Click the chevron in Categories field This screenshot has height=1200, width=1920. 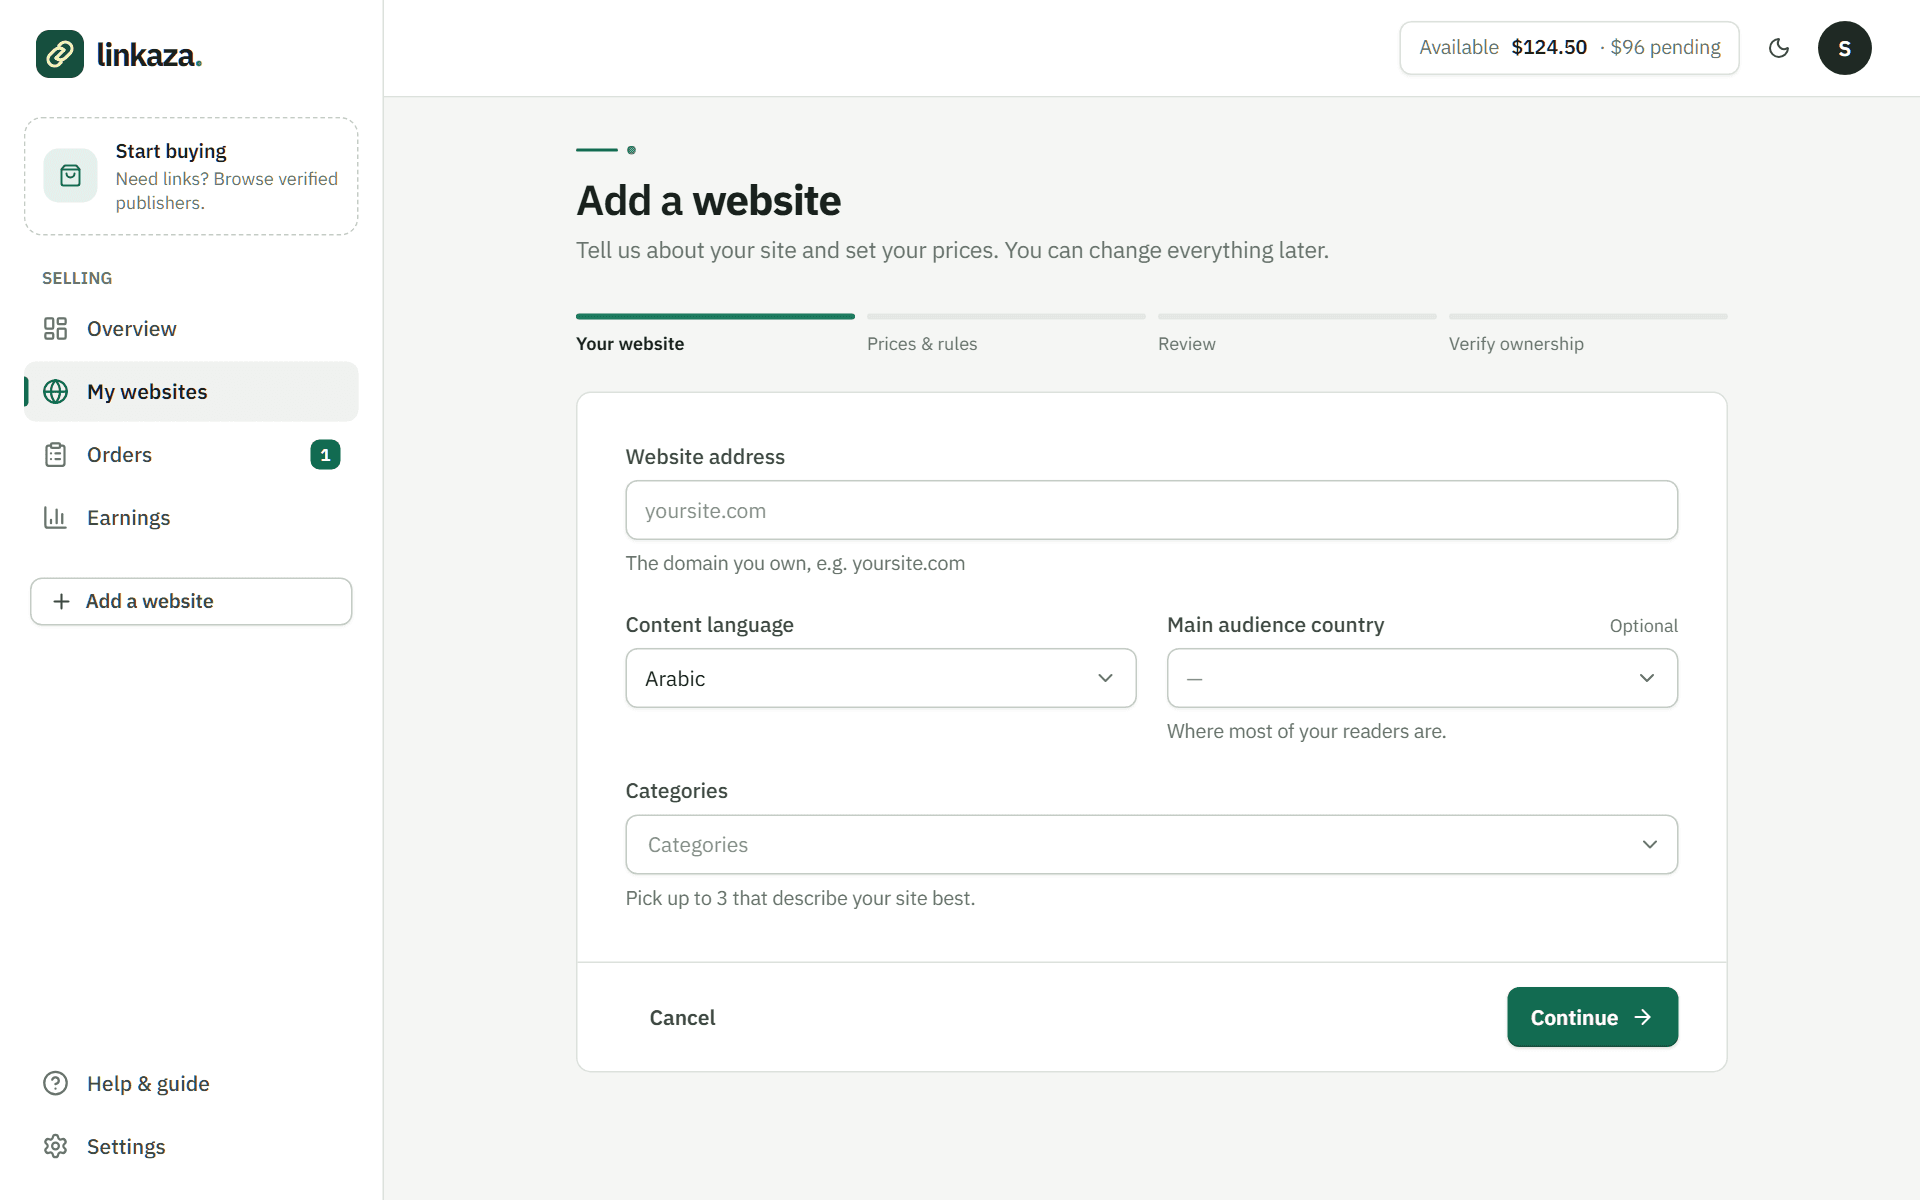(x=1649, y=845)
